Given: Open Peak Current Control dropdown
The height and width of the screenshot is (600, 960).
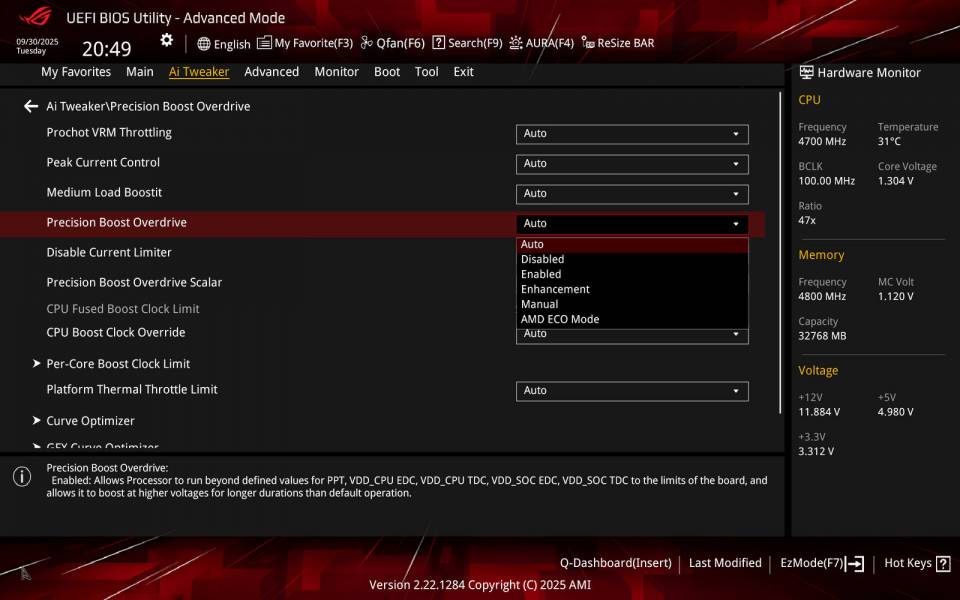Looking at the screenshot, I should pyautogui.click(x=630, y=163).
